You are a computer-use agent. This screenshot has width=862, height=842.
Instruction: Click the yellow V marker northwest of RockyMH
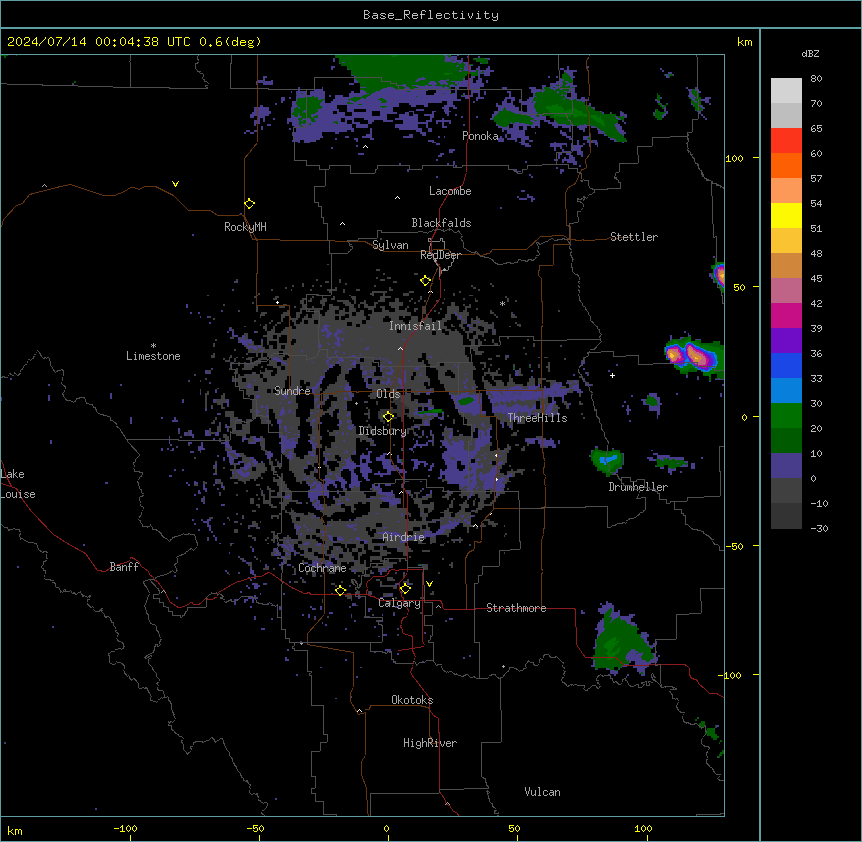click(175, 184)
